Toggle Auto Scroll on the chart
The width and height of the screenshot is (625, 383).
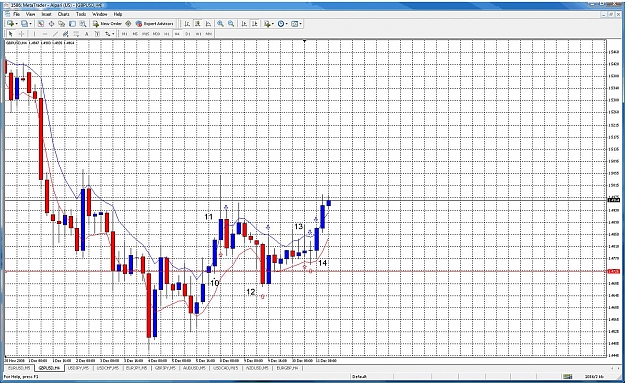244,24
